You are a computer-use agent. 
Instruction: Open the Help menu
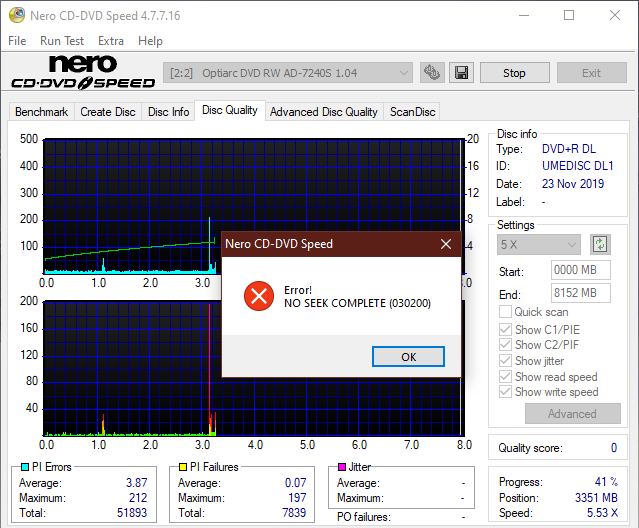150,41
